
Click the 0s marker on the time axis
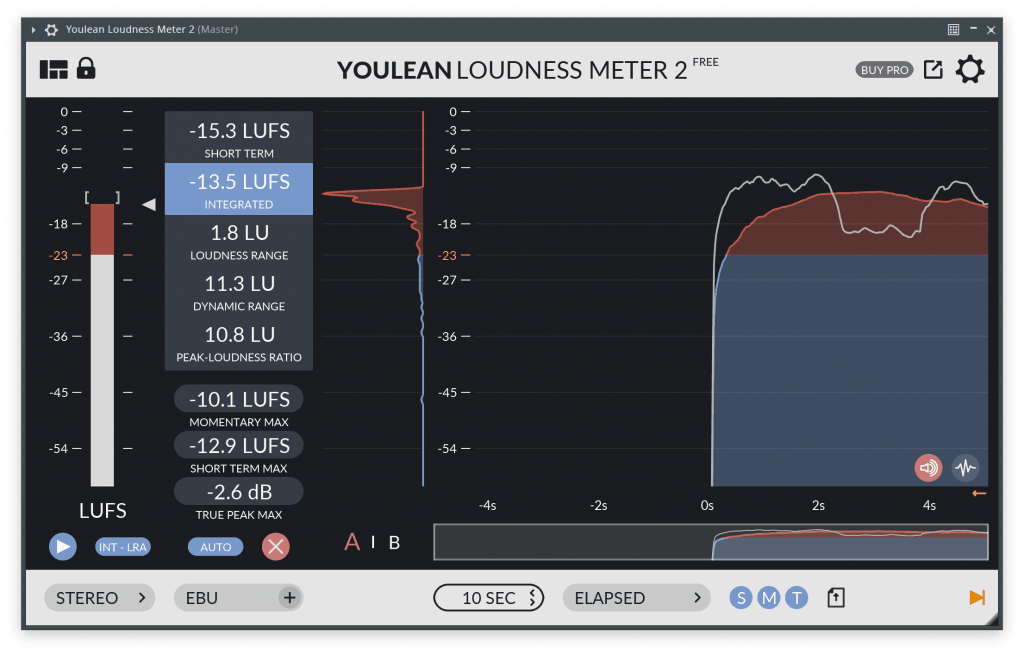click(x=707, y=505)
